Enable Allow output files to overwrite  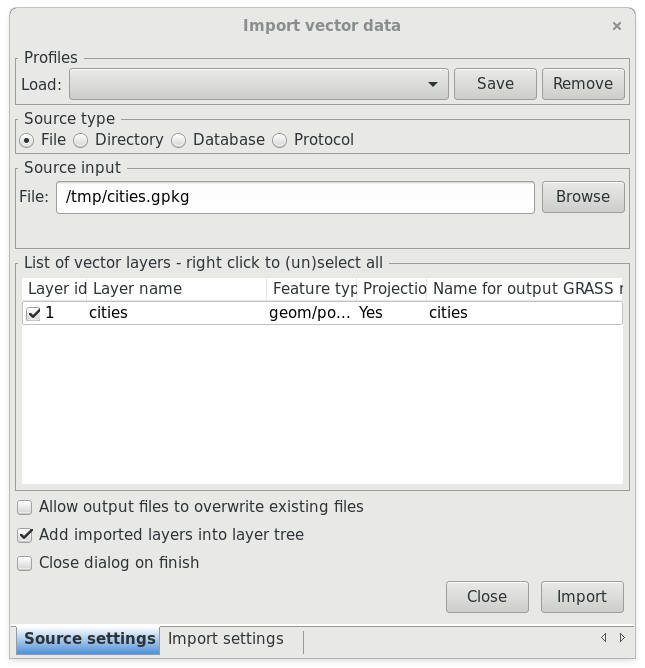tap(25, 507)
